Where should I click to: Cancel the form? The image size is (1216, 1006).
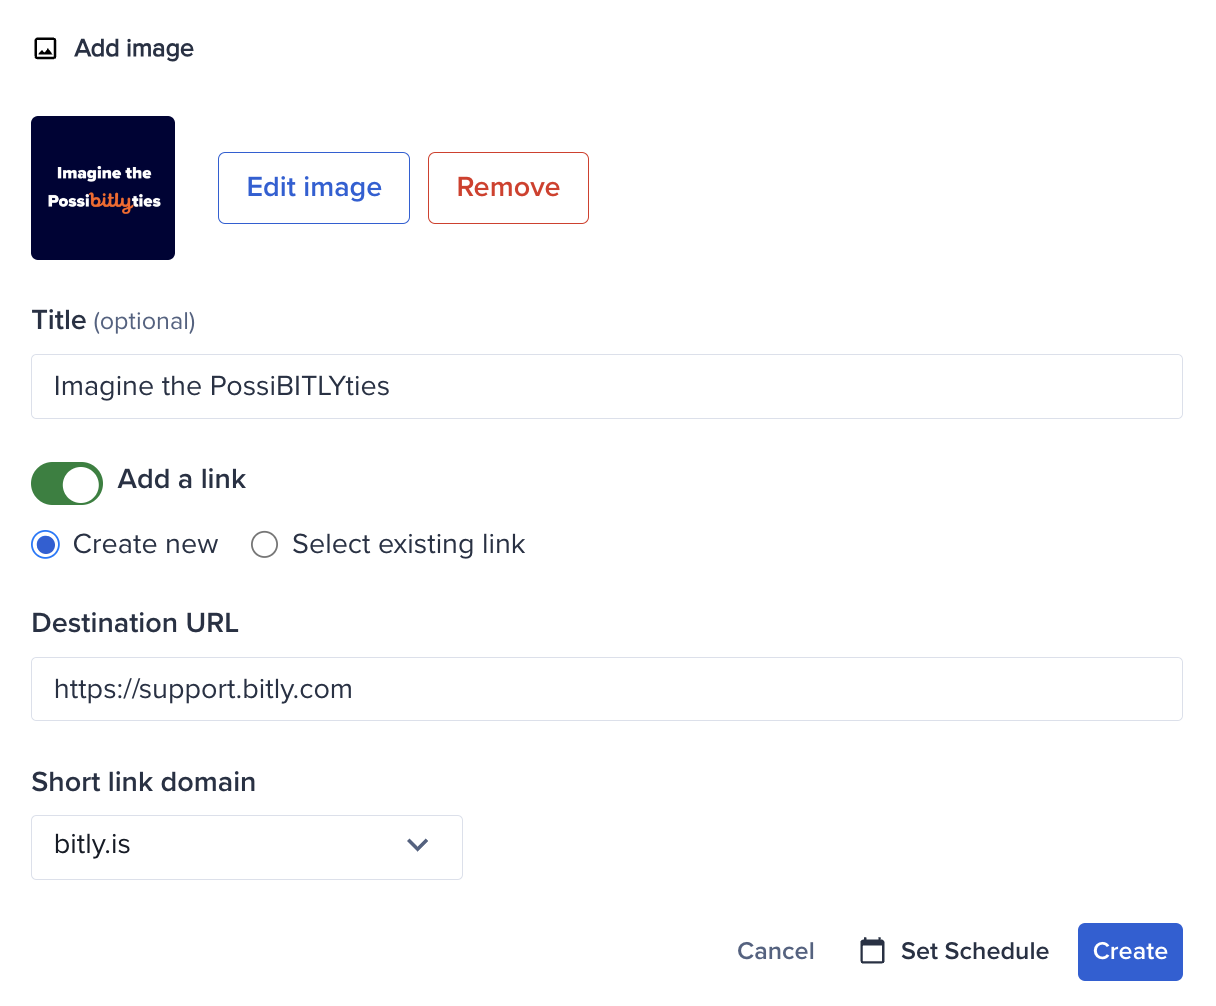click(776, 951)
